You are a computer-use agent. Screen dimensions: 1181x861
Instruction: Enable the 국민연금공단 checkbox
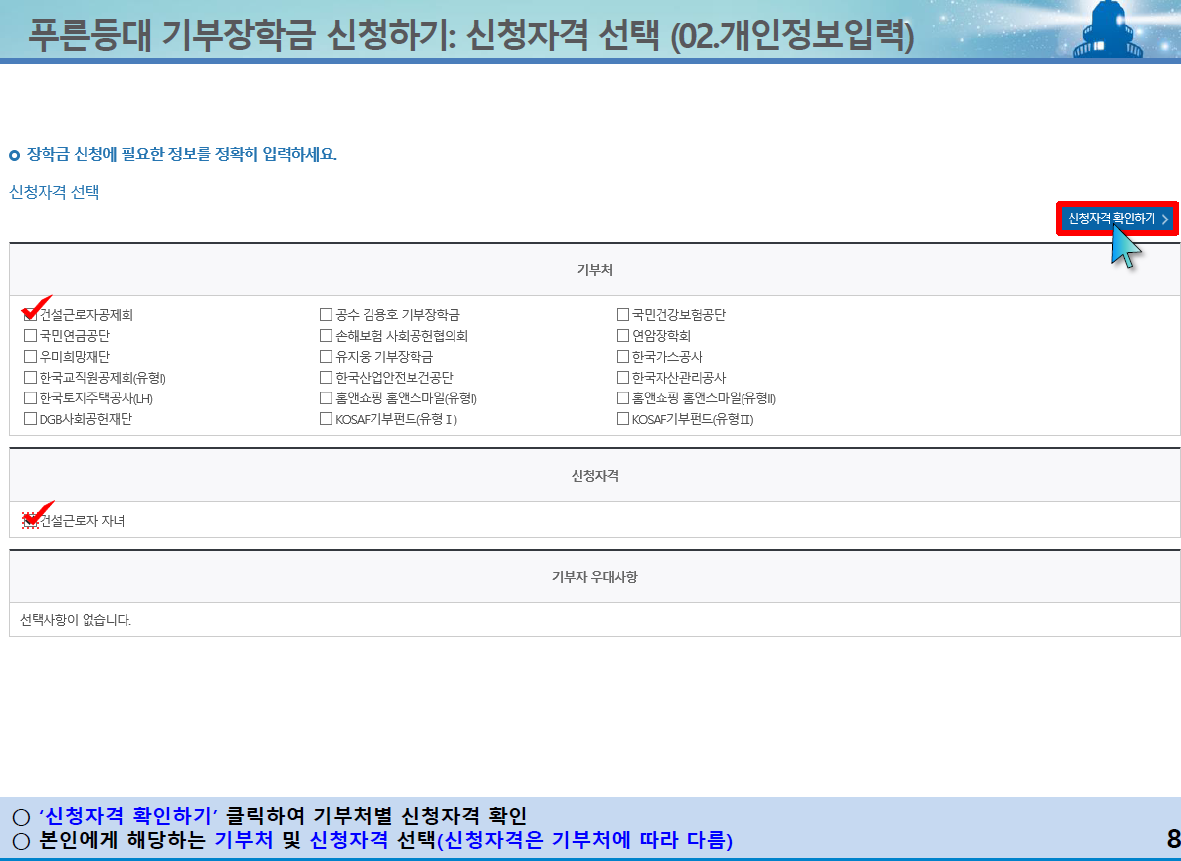[28, 334]
